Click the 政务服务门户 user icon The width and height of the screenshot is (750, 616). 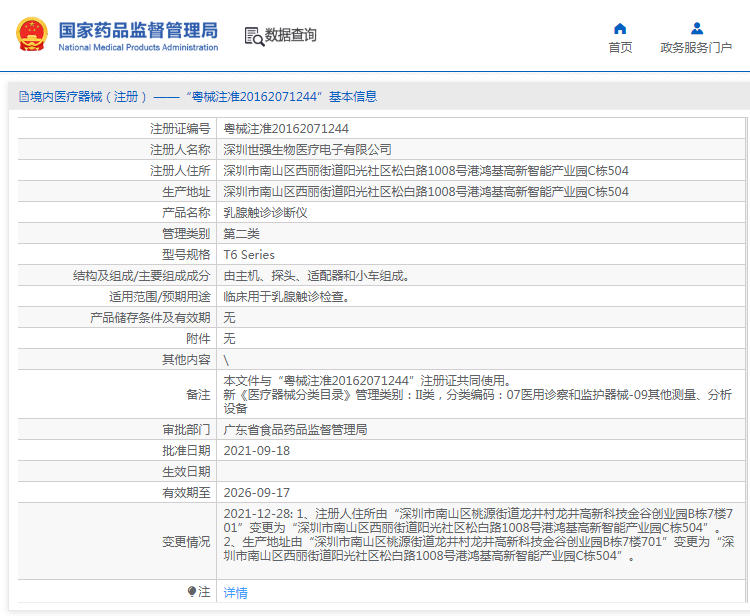(697, 29)
